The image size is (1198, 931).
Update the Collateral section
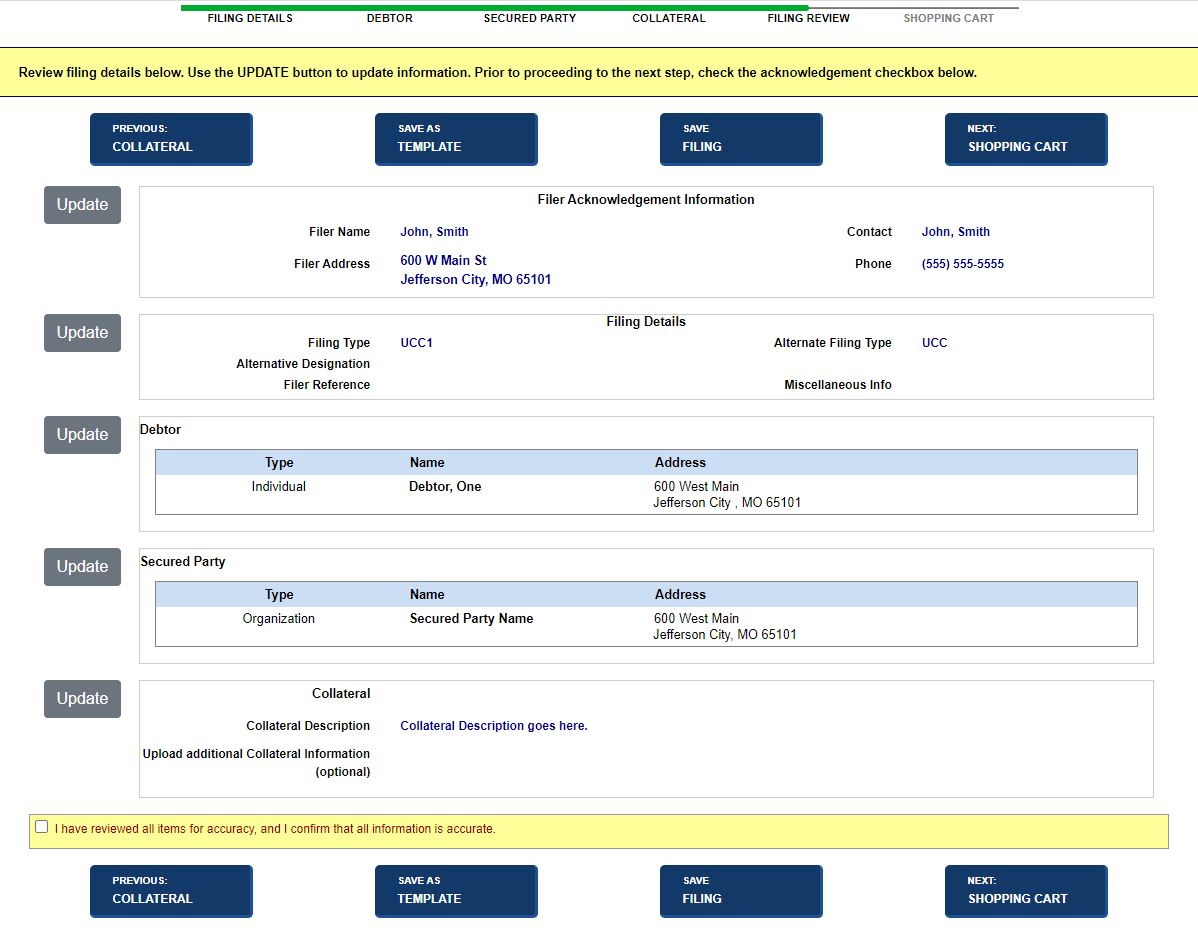pos(83,699)
